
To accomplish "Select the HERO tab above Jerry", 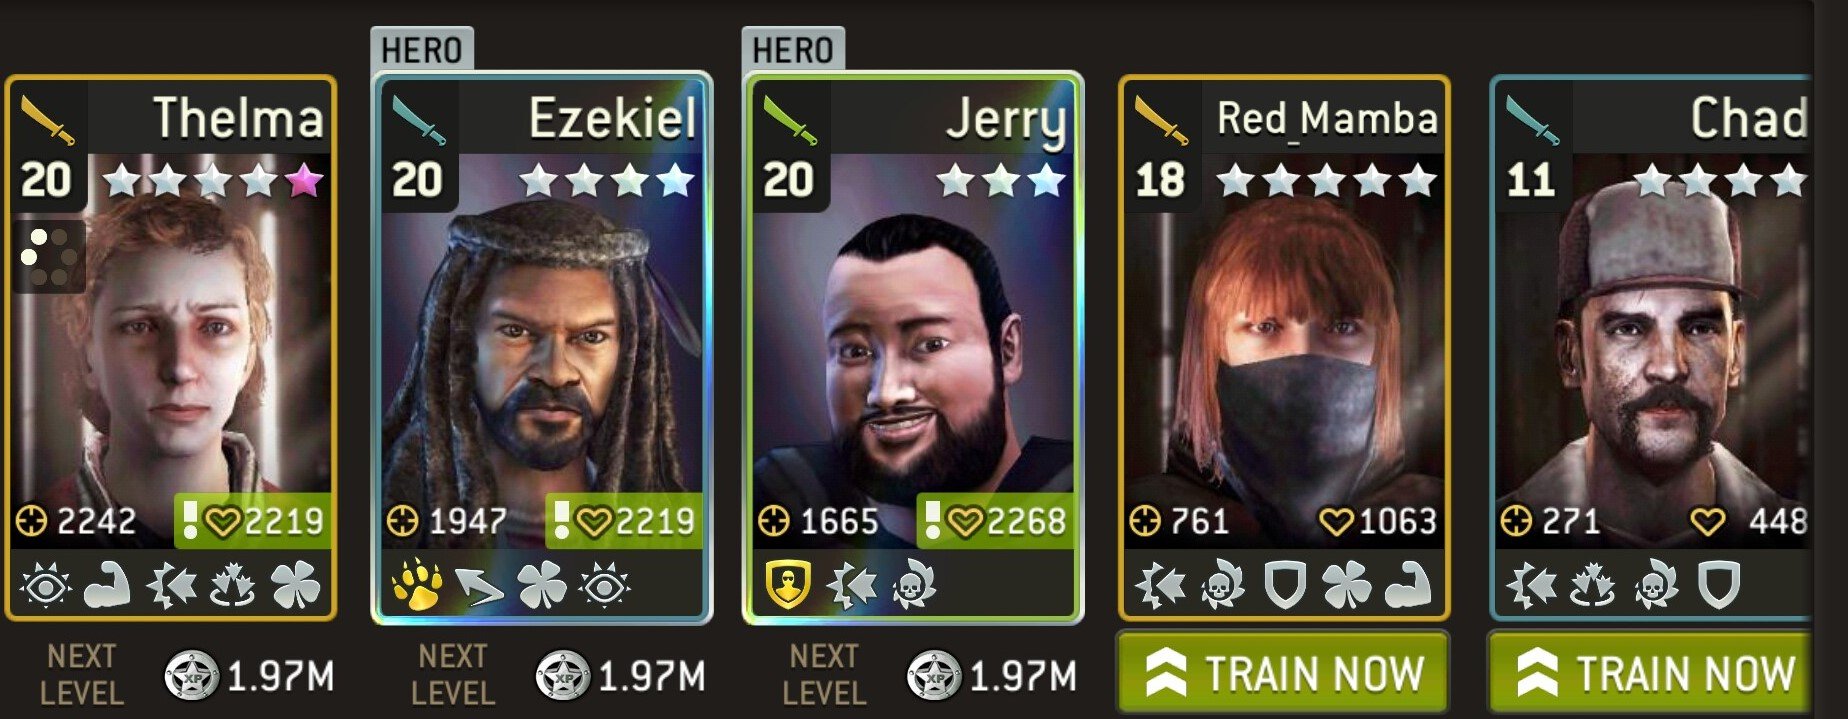I will click(x=793, y=49).
